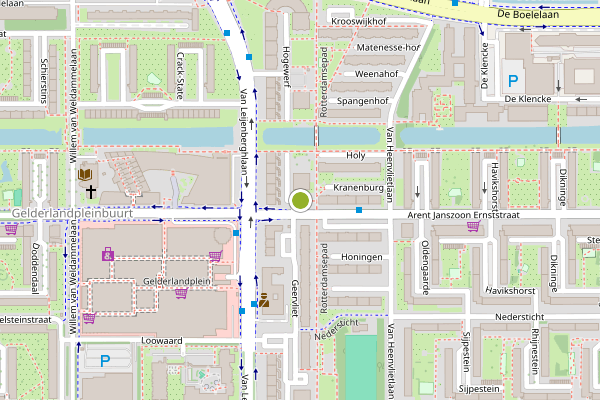600x400 pixels.
Task: Click the parking icon below Loowaard
Action: (105, 361)
